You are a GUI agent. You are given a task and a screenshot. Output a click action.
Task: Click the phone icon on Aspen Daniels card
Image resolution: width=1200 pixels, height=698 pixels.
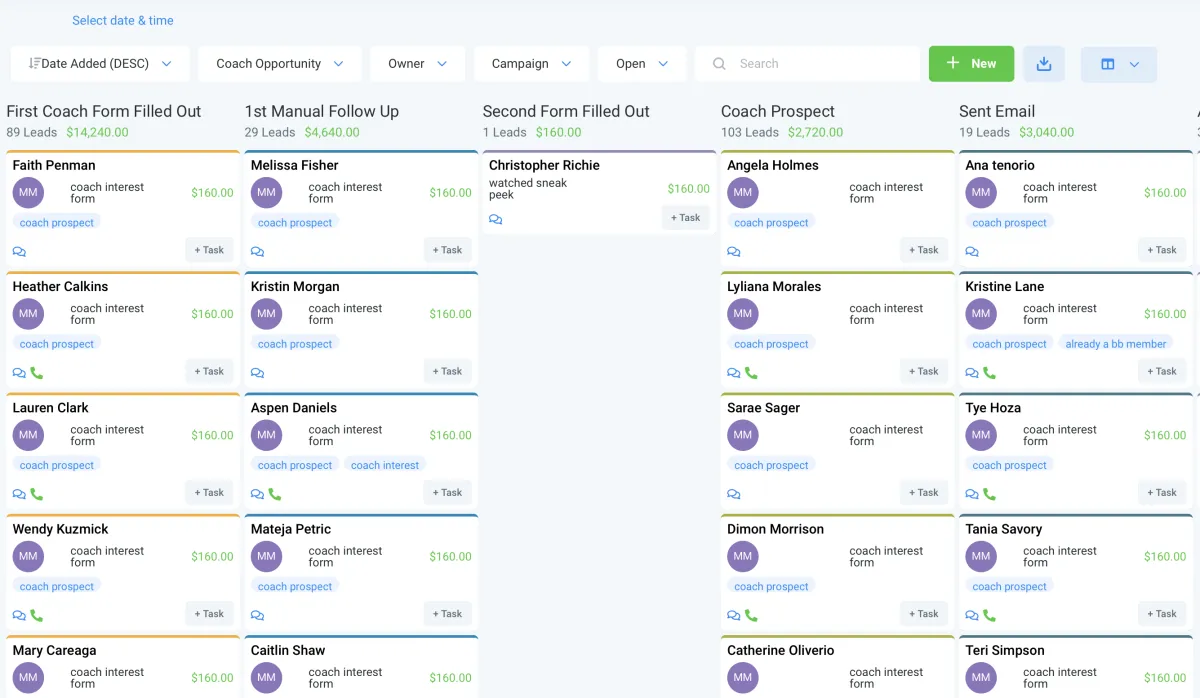click(x=275, y=494)
